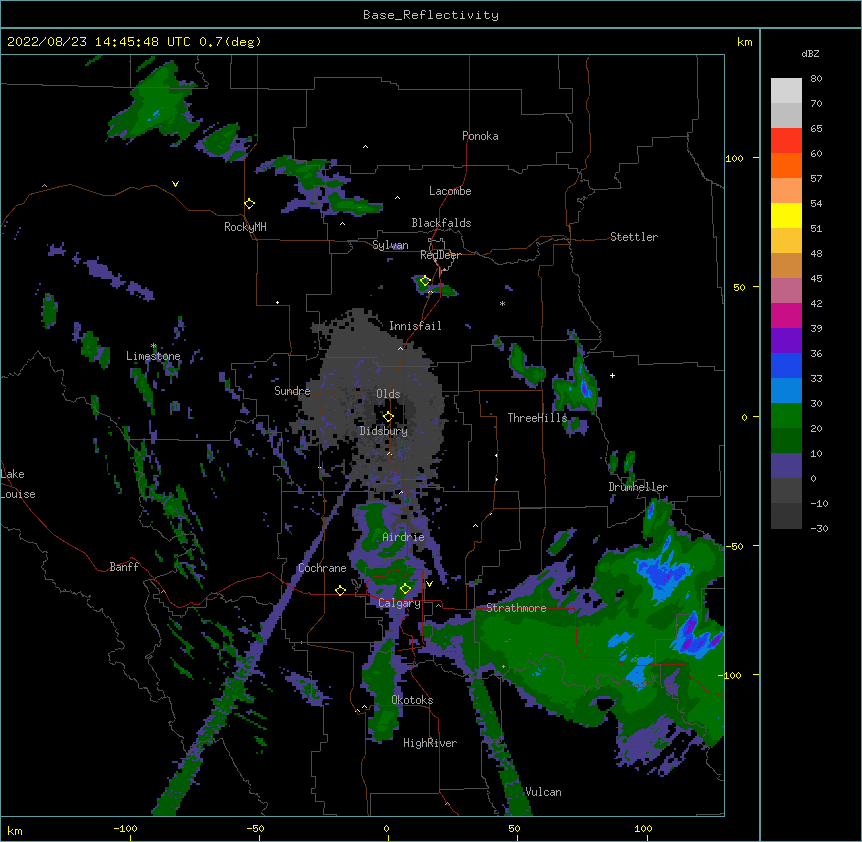Select the 42 dBZ magenta legend swatch
Image resolution: width=862 pixels, height=842 pixels.
click(786, 315)
